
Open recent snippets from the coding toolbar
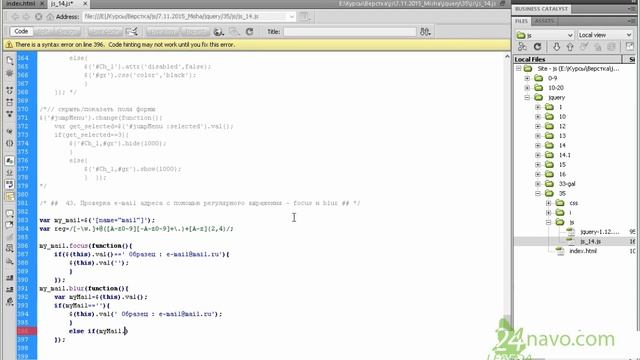[x=10, y=248]
